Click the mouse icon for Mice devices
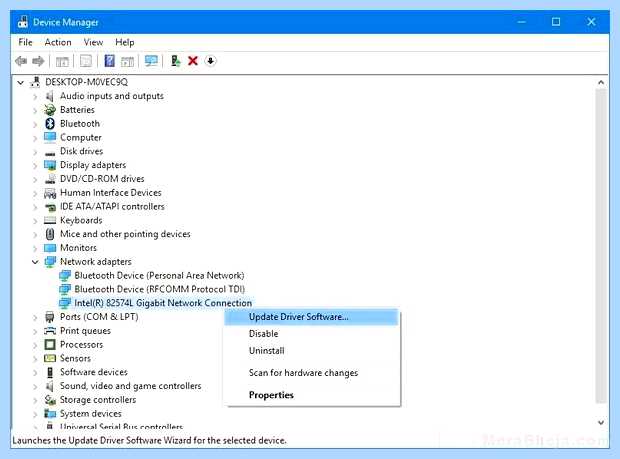Image resolution: width=620 pixels, height=459 pixels. [50, 234]
